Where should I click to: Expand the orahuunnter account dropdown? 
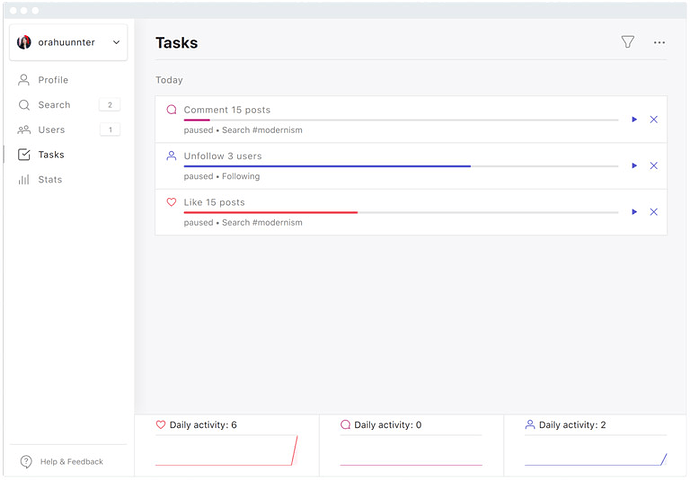[116, 42]
